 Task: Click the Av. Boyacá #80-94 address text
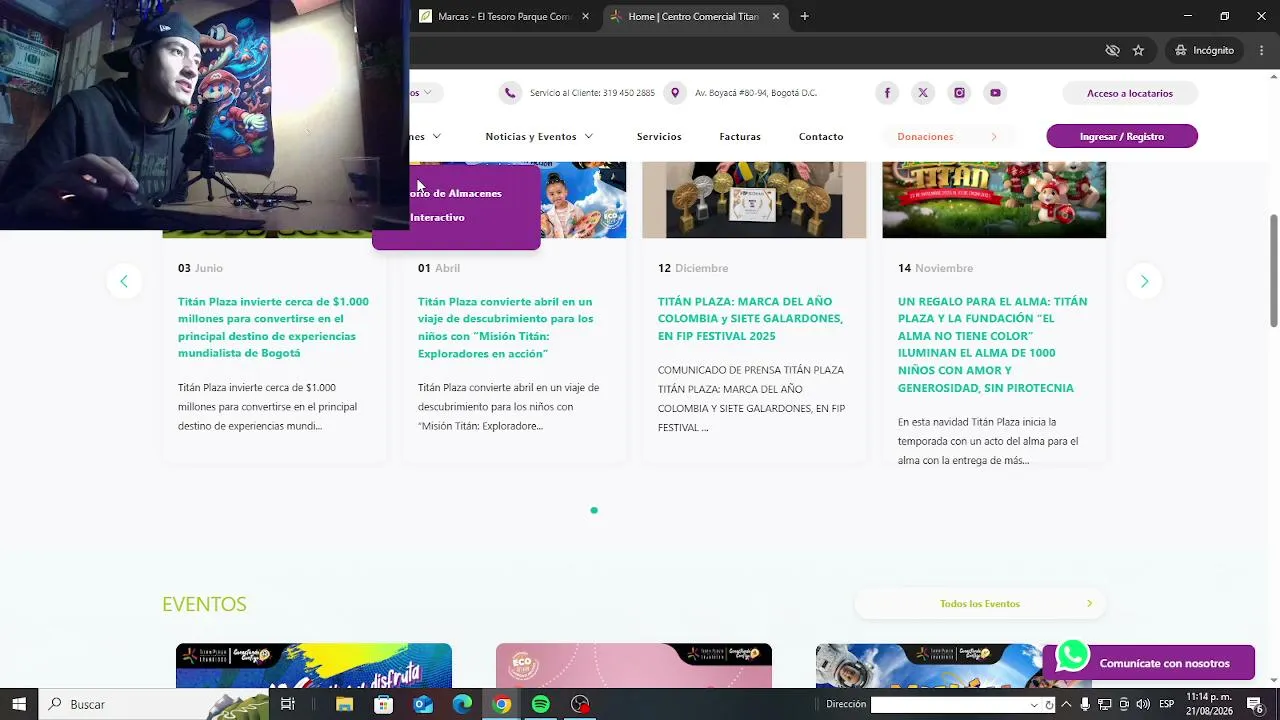click(x=756, y=93)
